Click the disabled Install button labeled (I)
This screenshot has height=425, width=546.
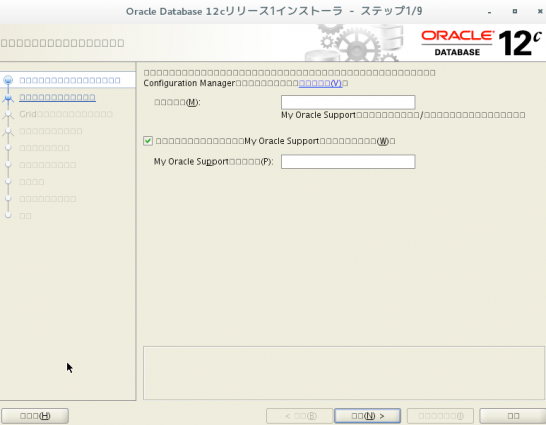tap(440, 416)
